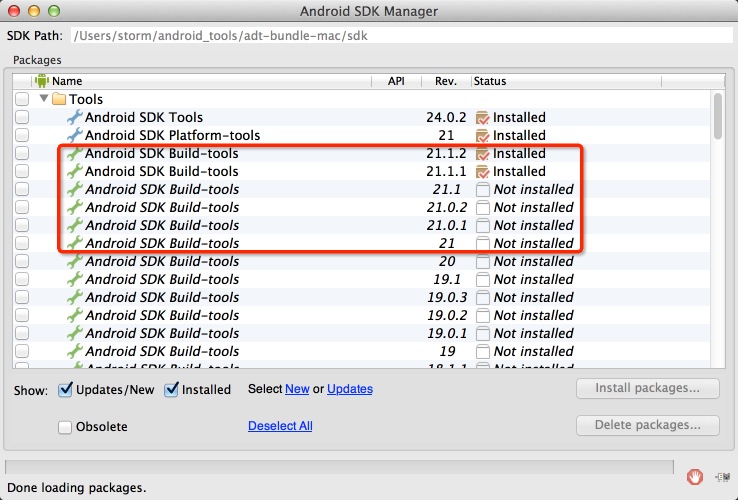This screenshot has width=738, height=500.
Task: Click the New link beside Select
Action: point(297,389)
